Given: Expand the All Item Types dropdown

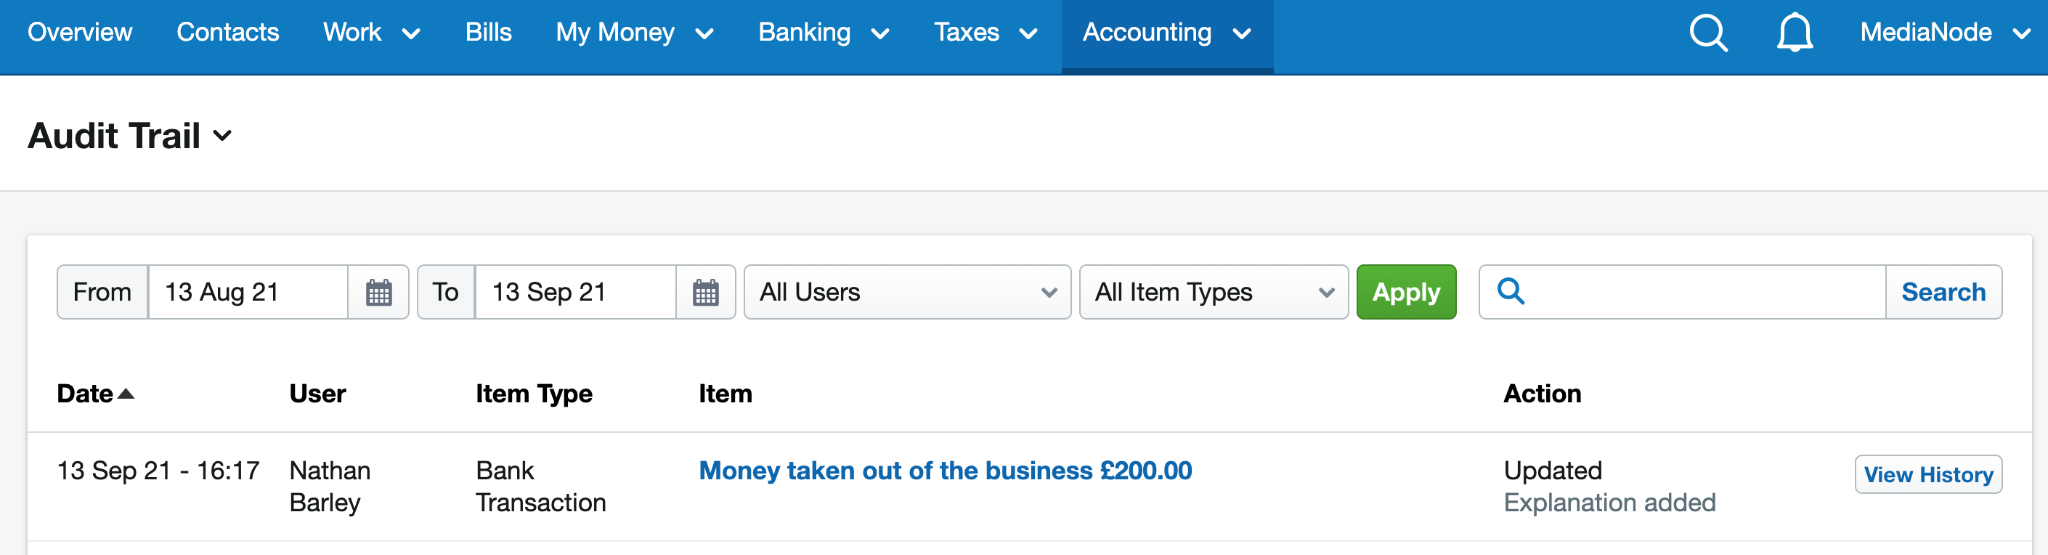Looking at the screenshot, I should click(1214, 292).
